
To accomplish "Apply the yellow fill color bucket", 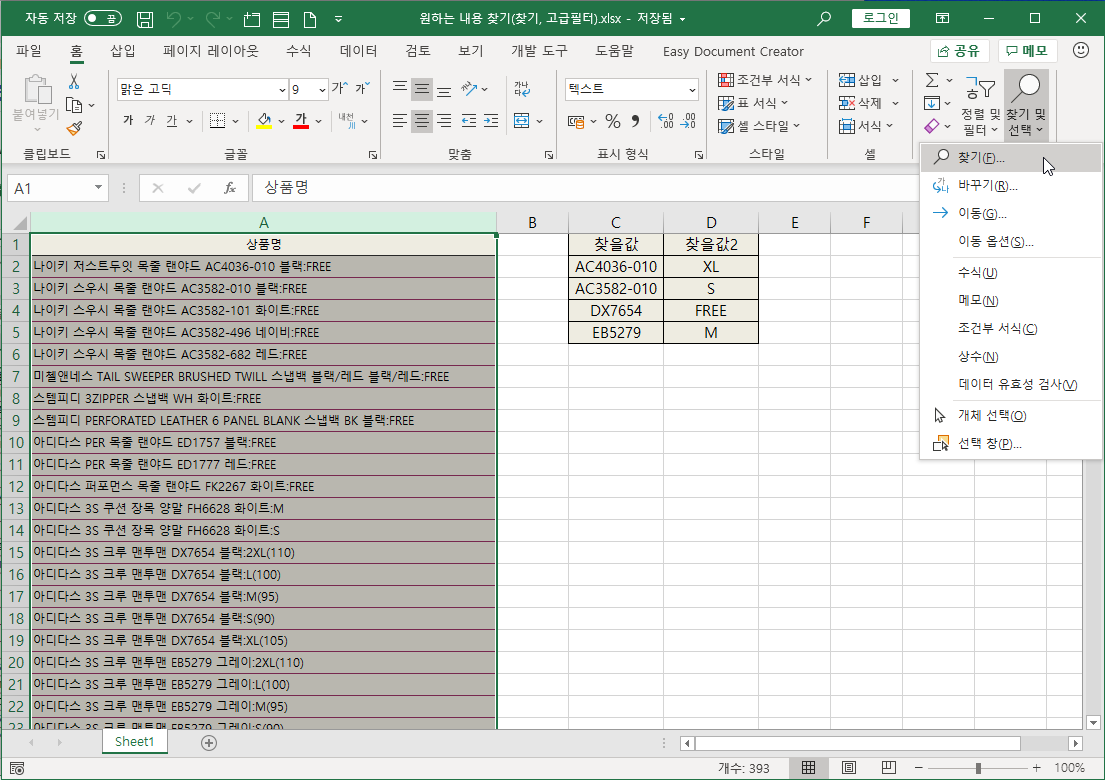I will click(x=264, y=120).
